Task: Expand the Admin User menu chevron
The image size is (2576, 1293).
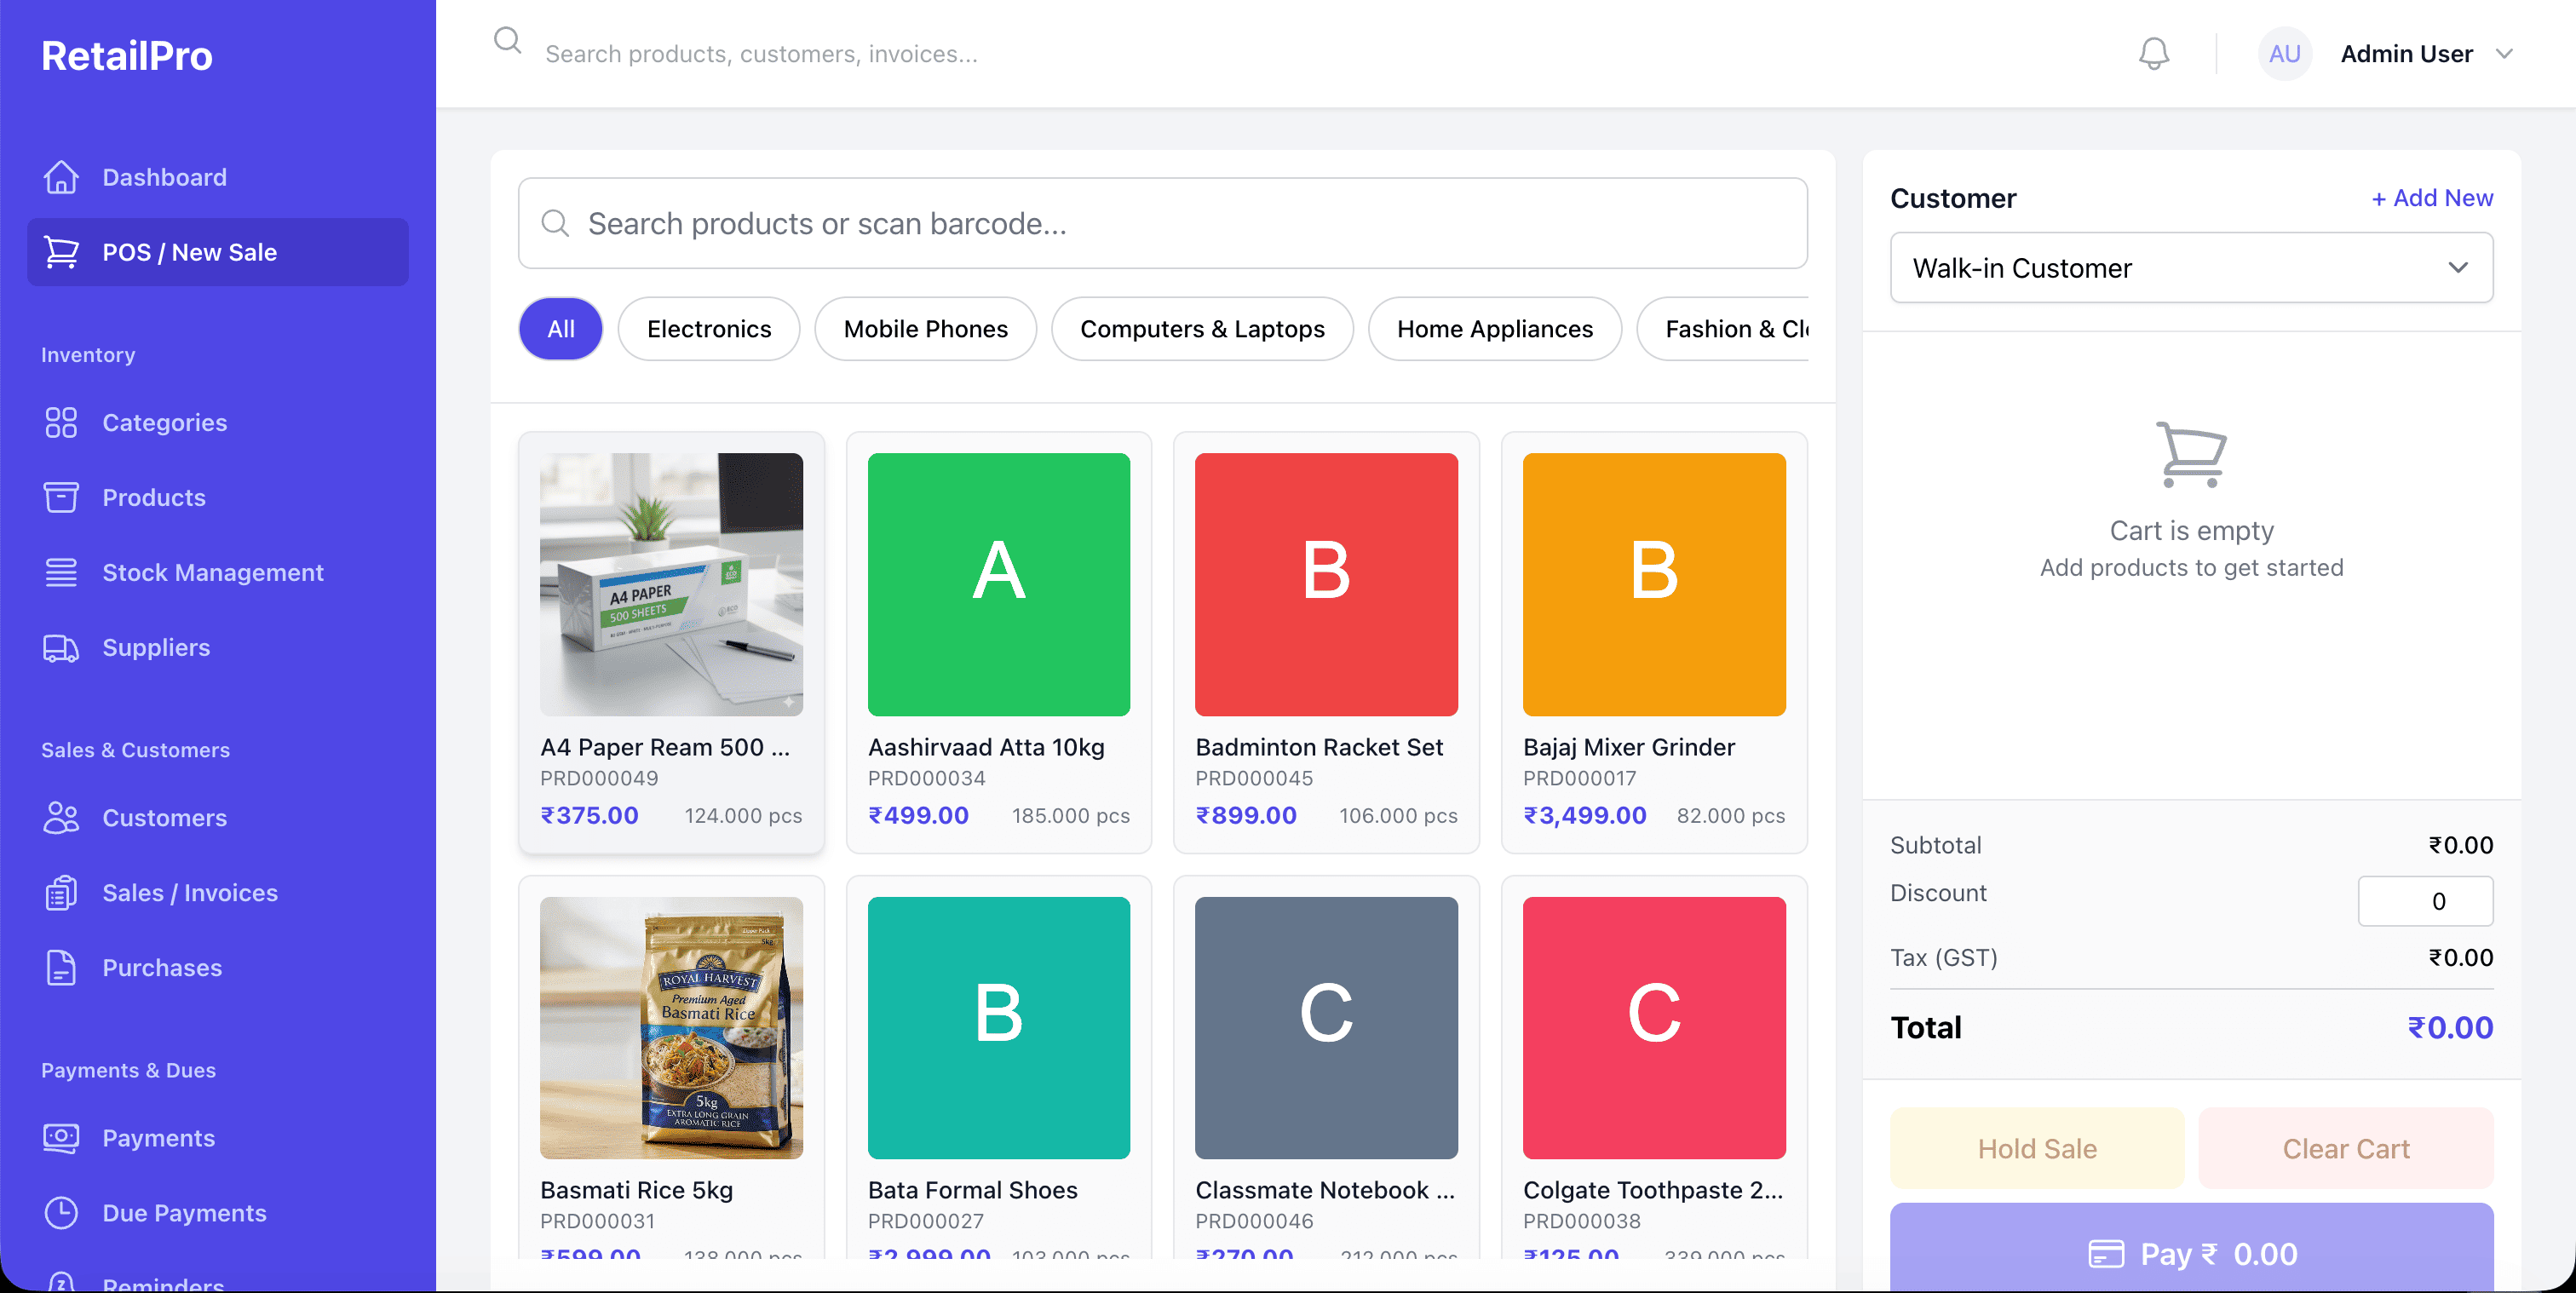Action: click(x=2504, y=54)
